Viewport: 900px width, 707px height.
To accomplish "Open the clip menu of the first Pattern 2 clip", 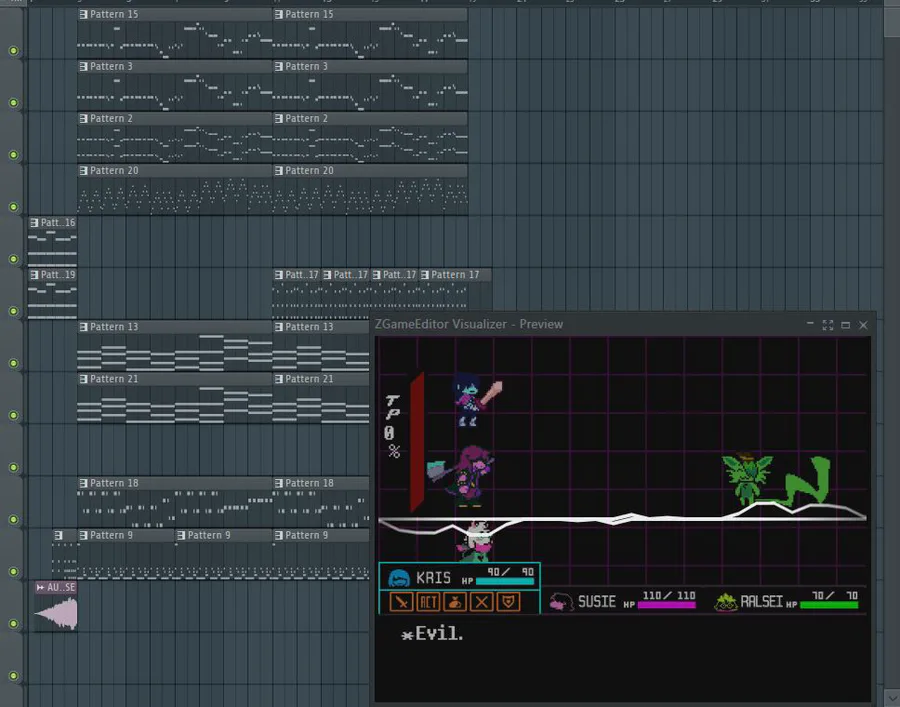I will 83,118.
